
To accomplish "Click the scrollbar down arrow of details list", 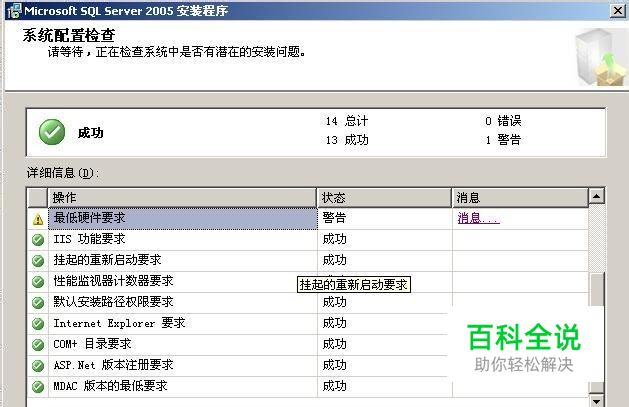I will click(597, 401).
